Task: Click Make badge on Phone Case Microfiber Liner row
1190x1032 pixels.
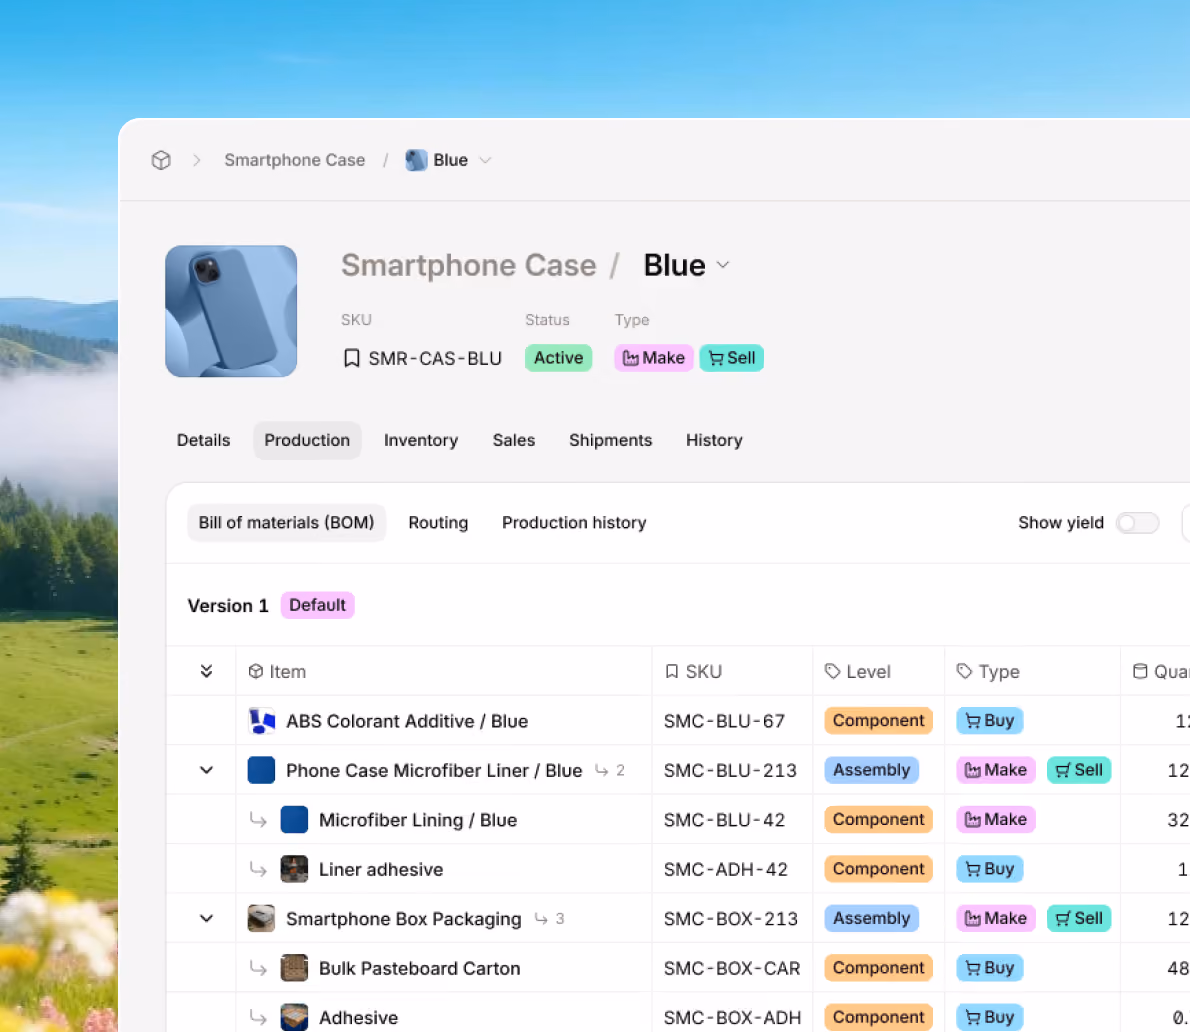Action: click(996, 770)
